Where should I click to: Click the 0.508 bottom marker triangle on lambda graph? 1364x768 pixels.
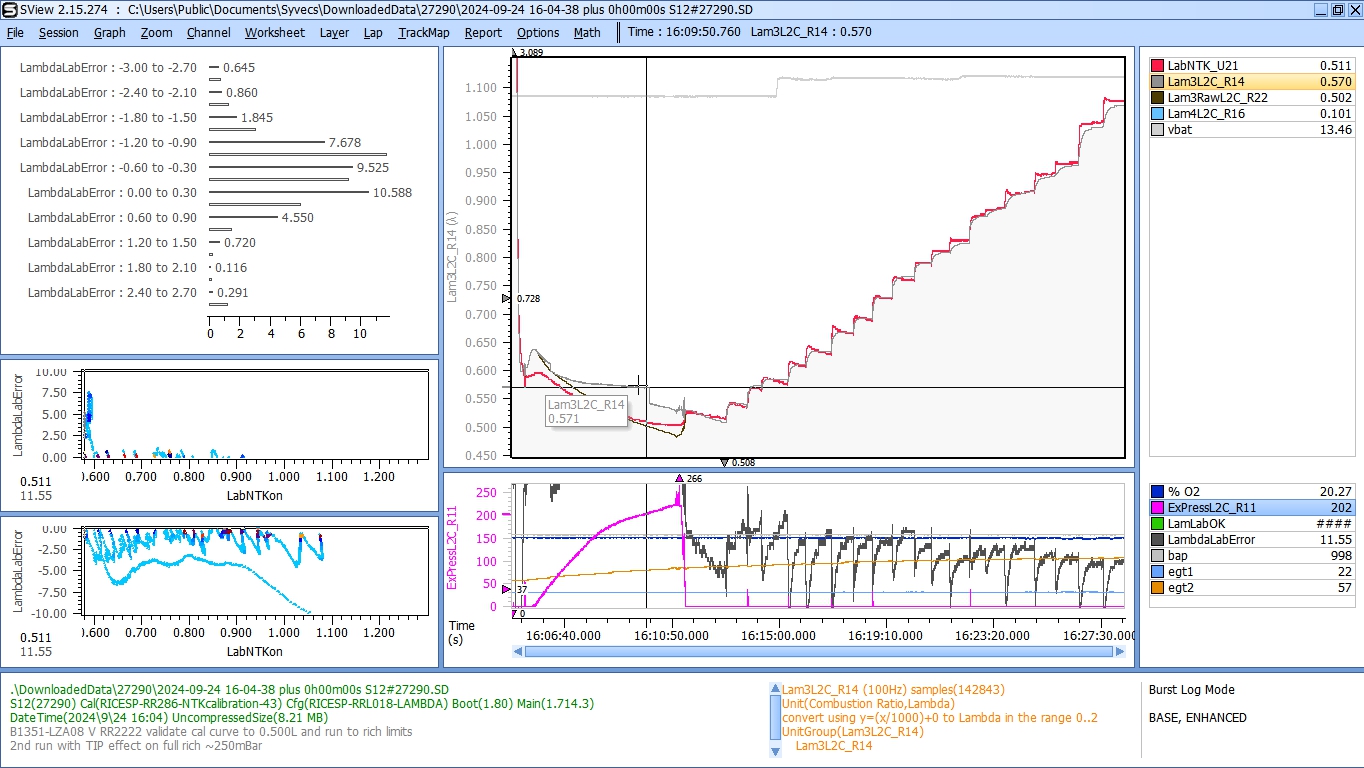click(724, 462)
